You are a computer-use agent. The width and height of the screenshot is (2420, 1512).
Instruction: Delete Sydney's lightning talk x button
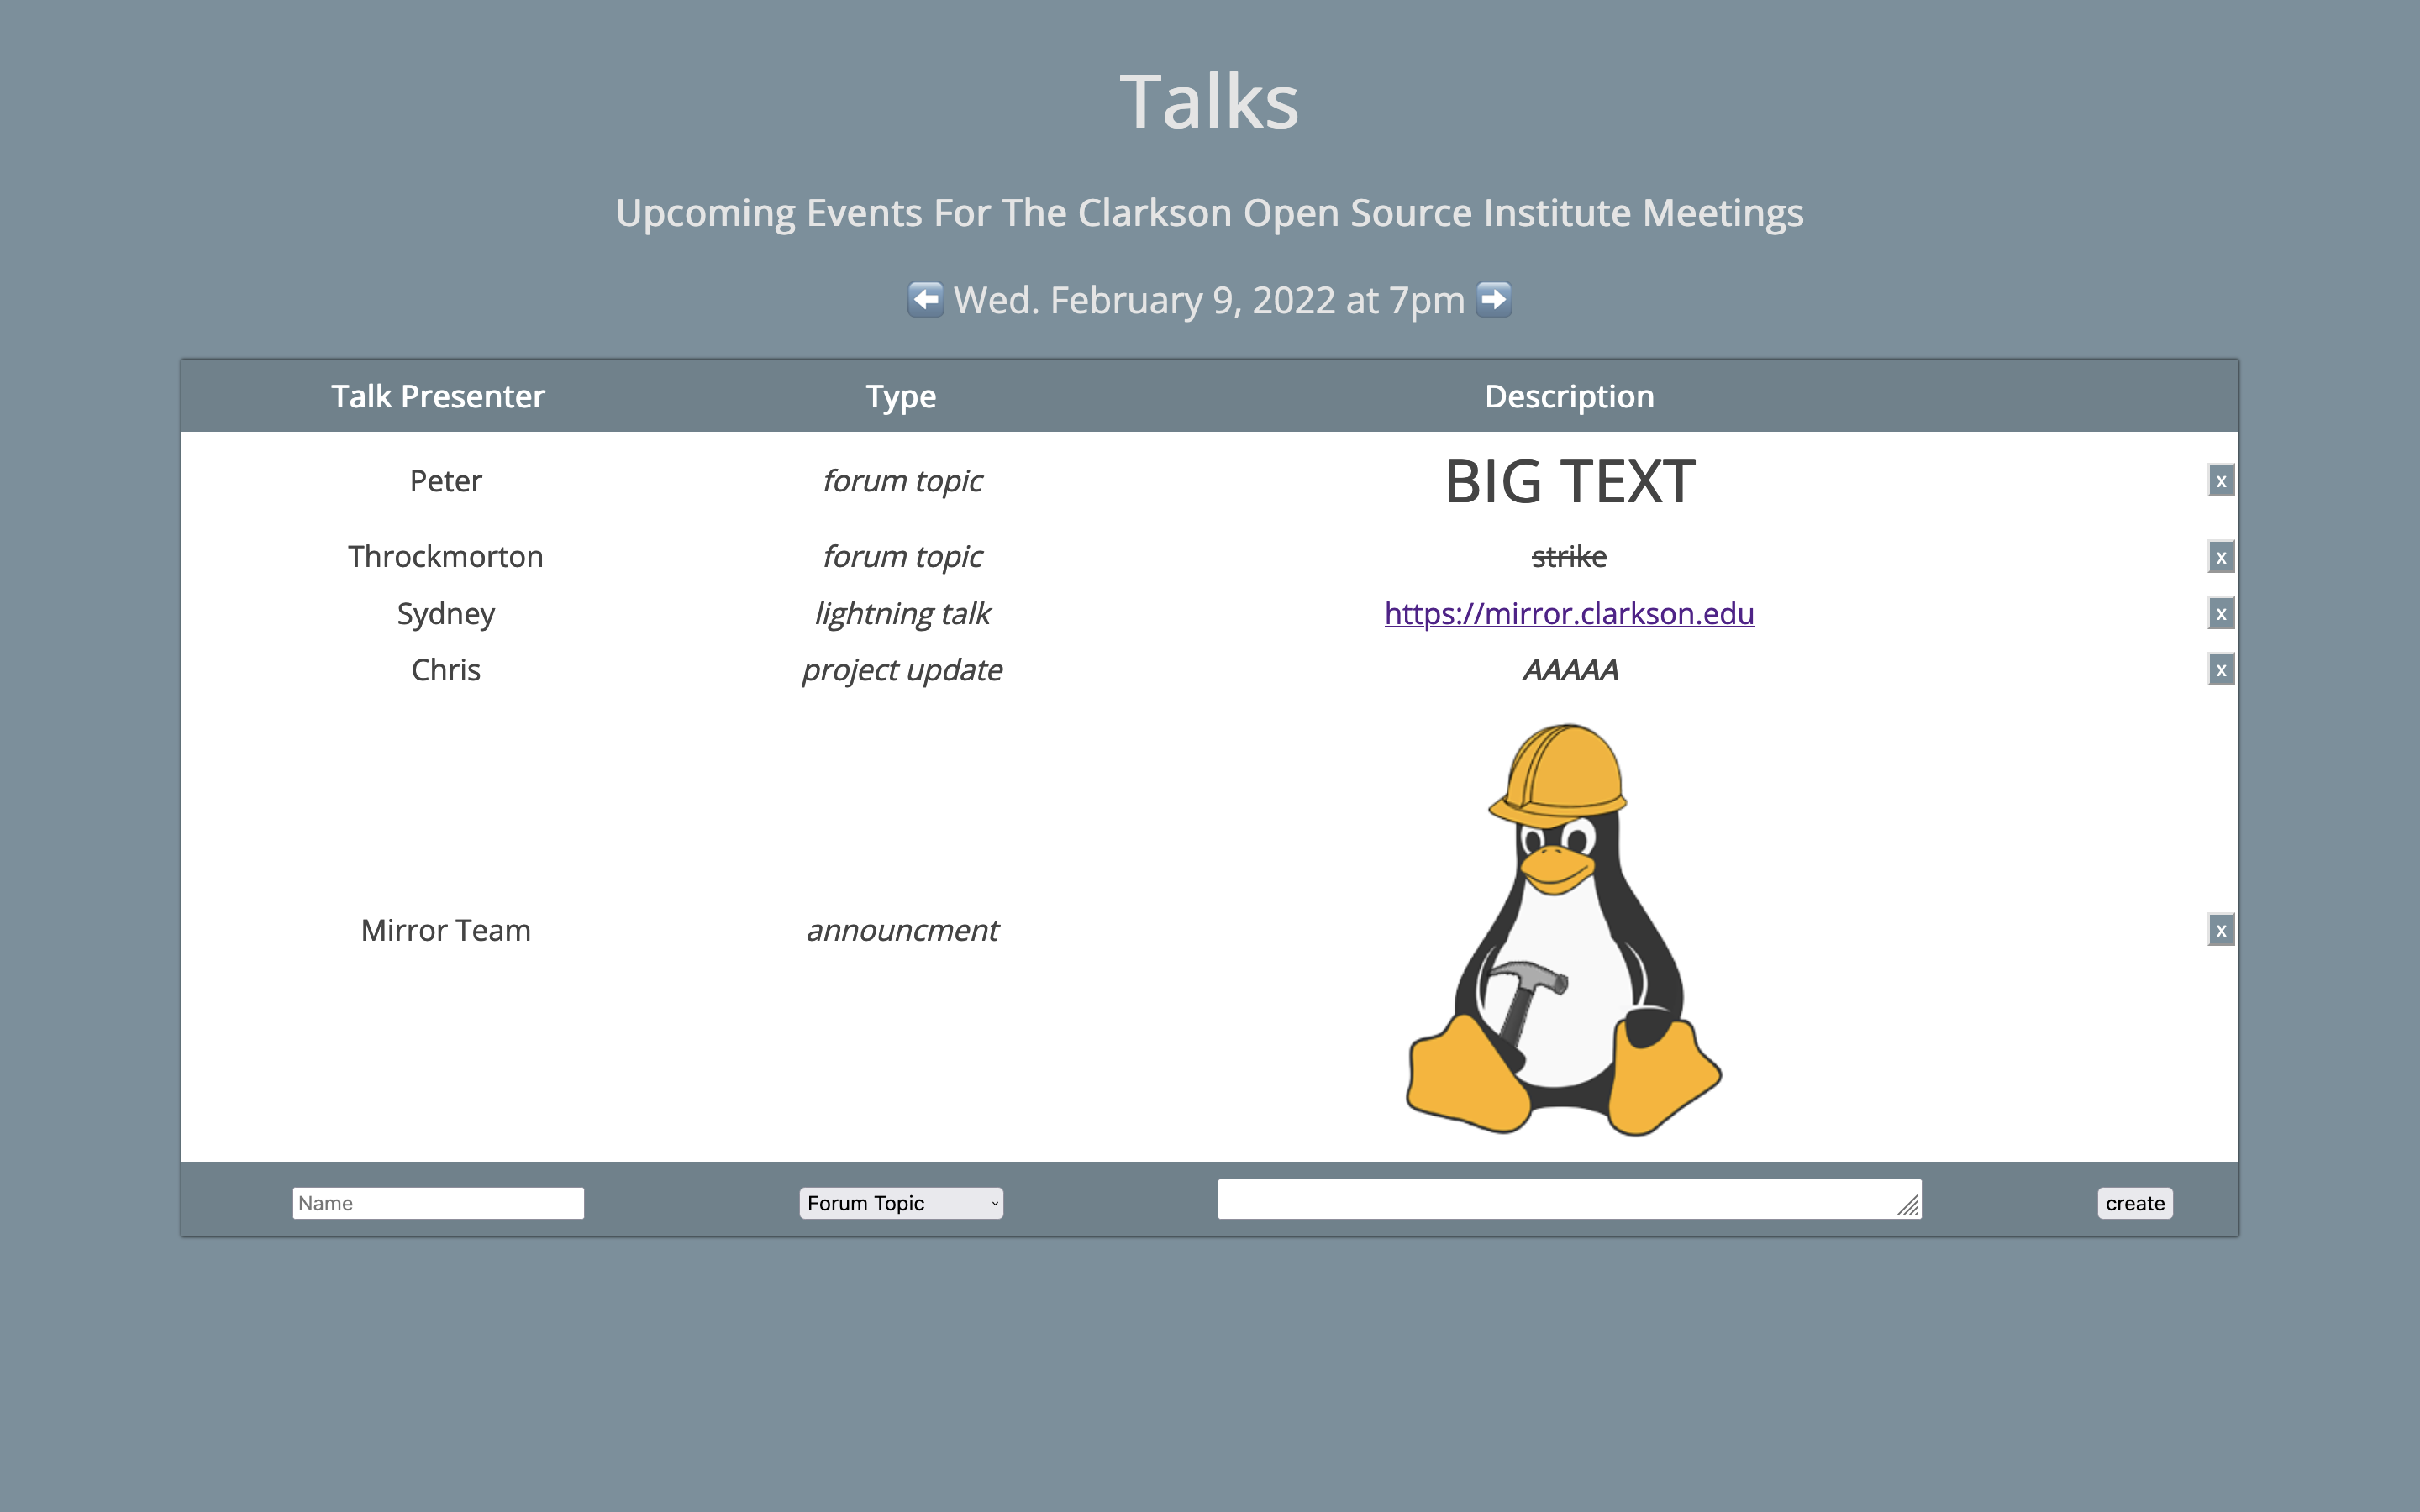click(x=2220, y=614)
